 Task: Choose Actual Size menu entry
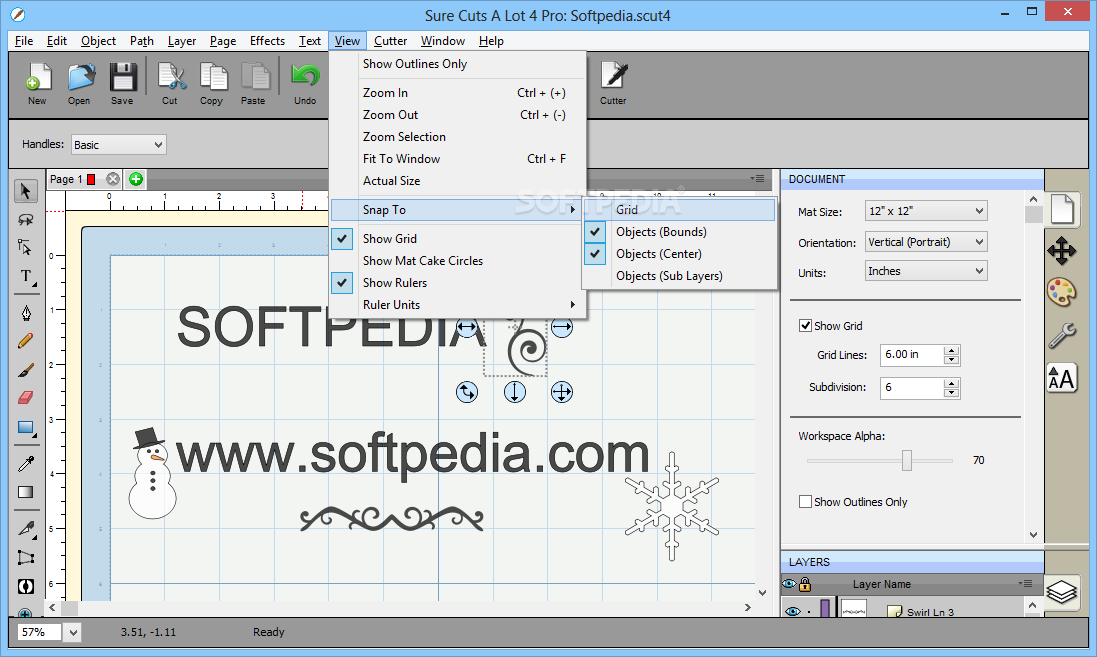(458, 181)
